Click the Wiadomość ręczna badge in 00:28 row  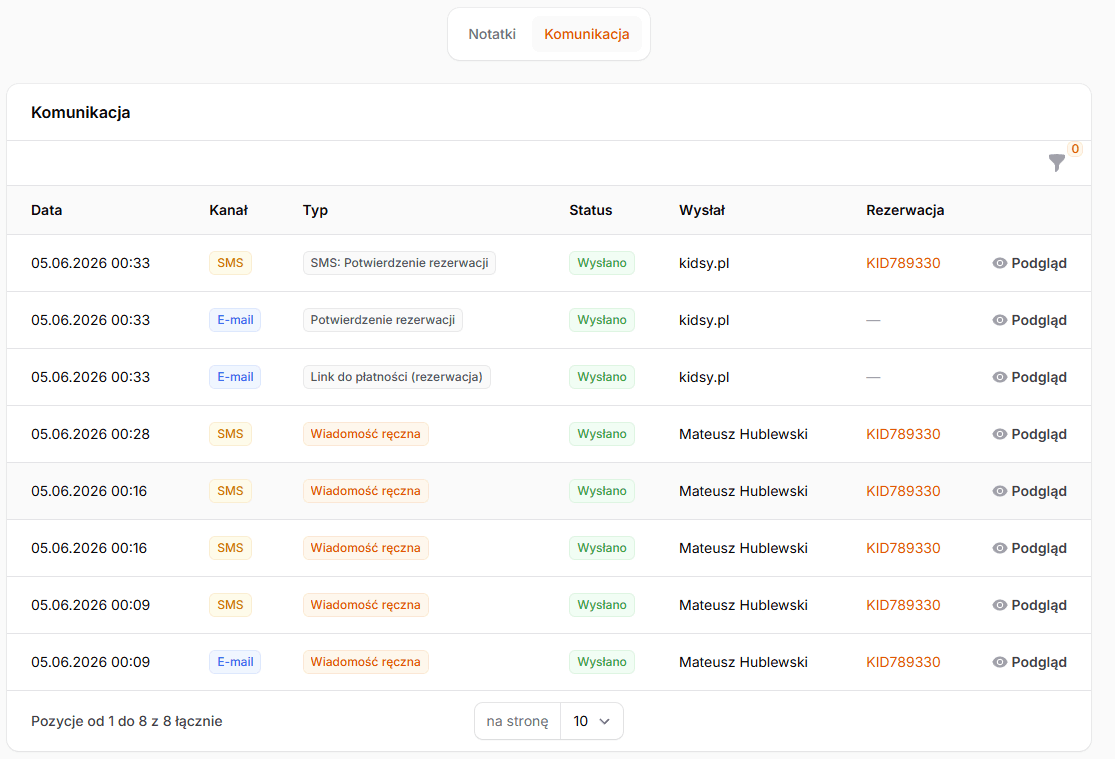tap(366, 434)
